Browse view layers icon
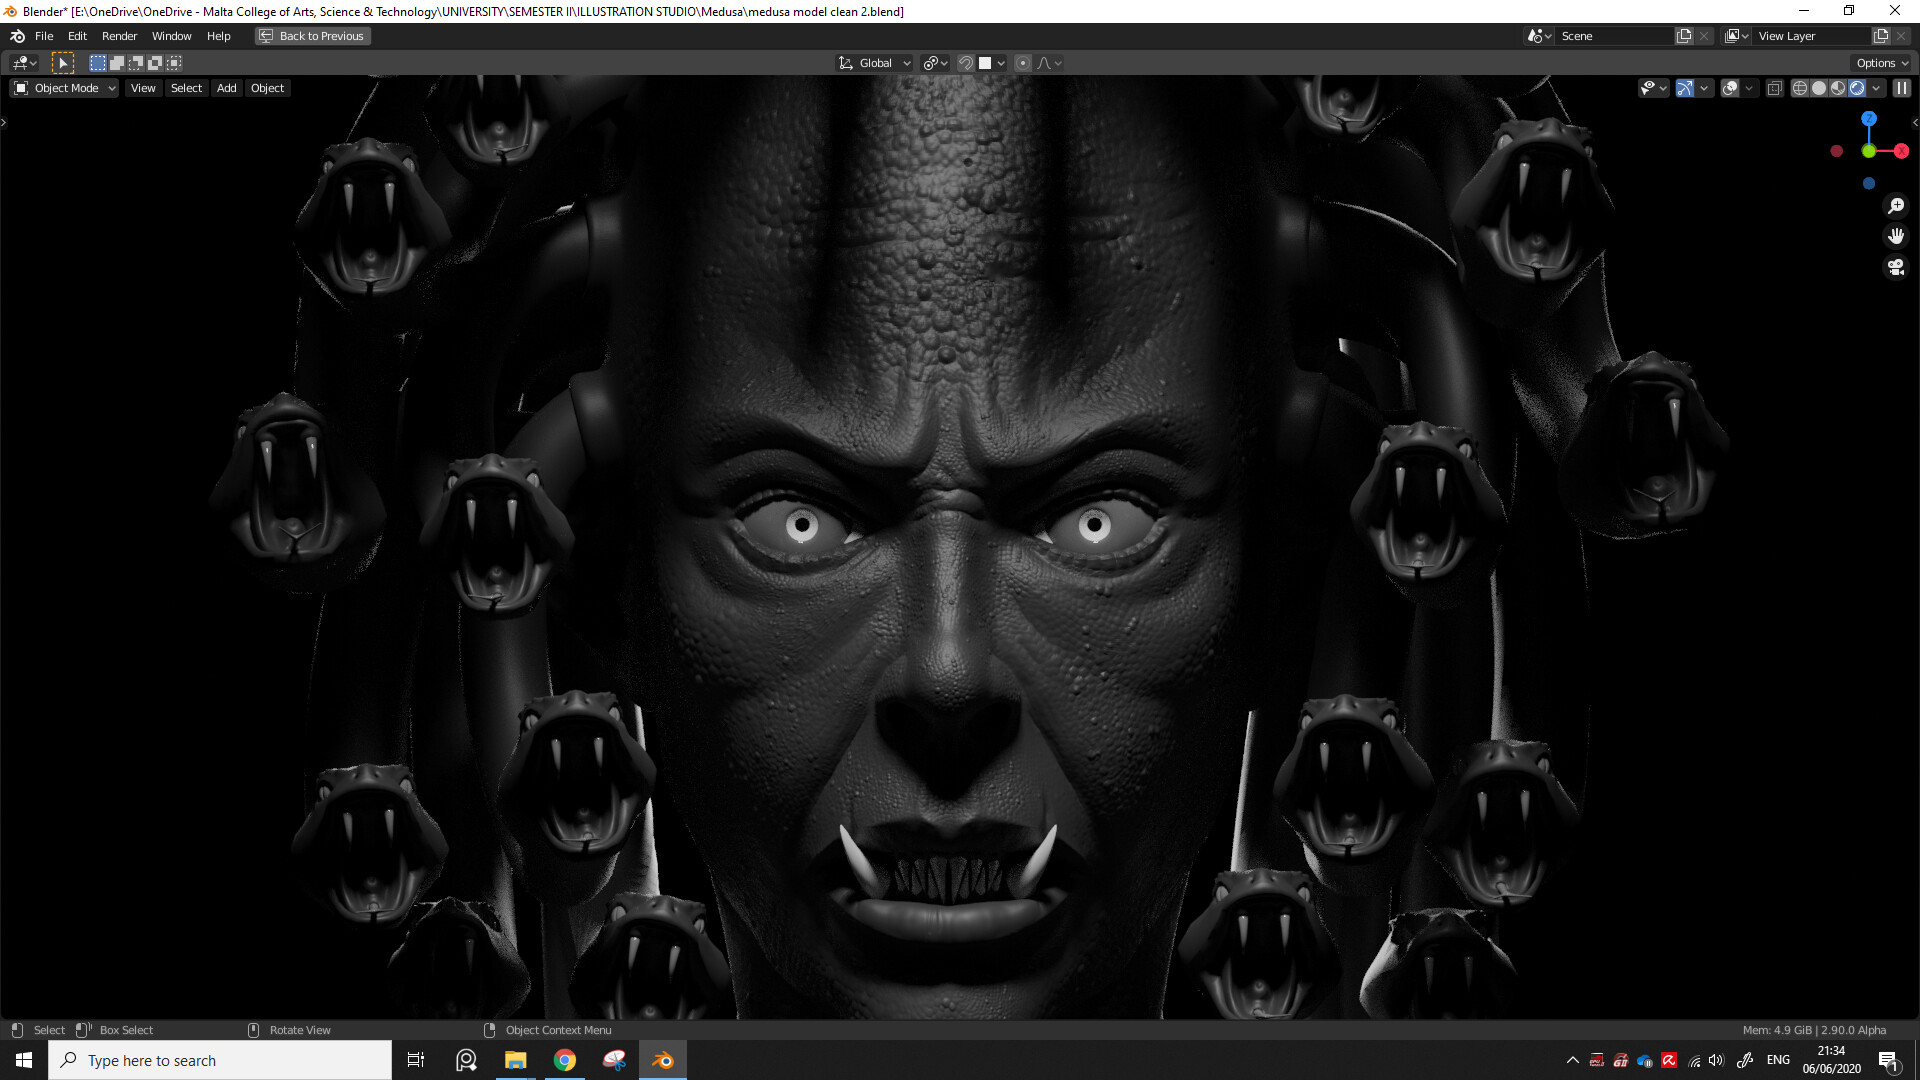The width and height of the screenshot is (1920, 1080). click(1737, 36)
